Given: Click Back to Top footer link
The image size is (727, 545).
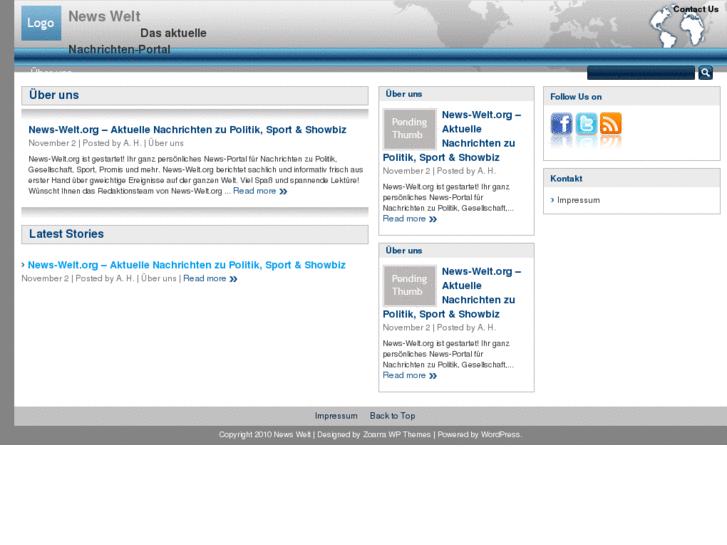Looking at the screenshot, I should pos(392,416).
